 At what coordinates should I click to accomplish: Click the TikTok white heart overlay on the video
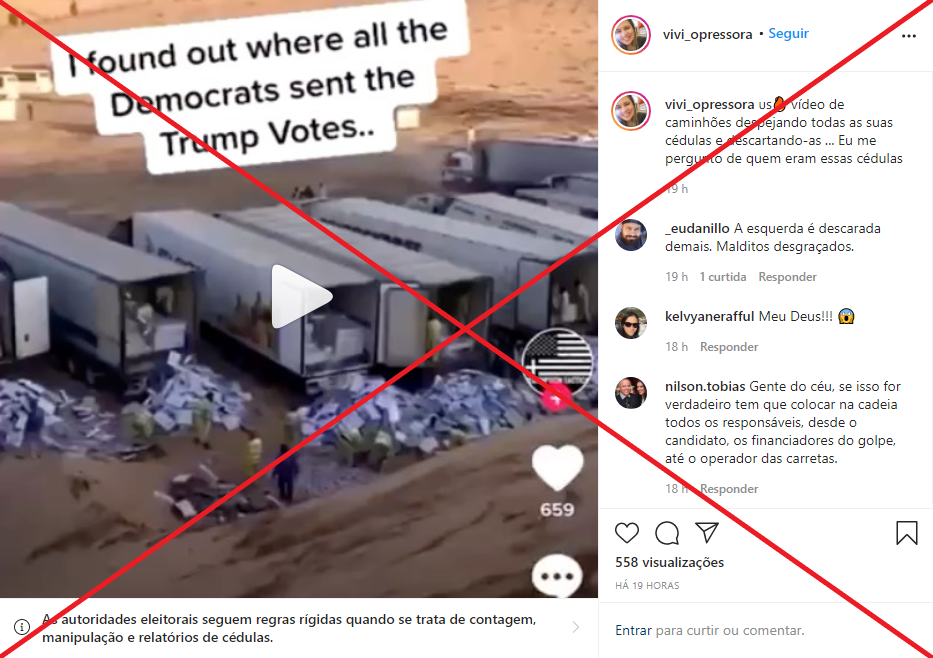pyautogui.click(x=558, y=468)
